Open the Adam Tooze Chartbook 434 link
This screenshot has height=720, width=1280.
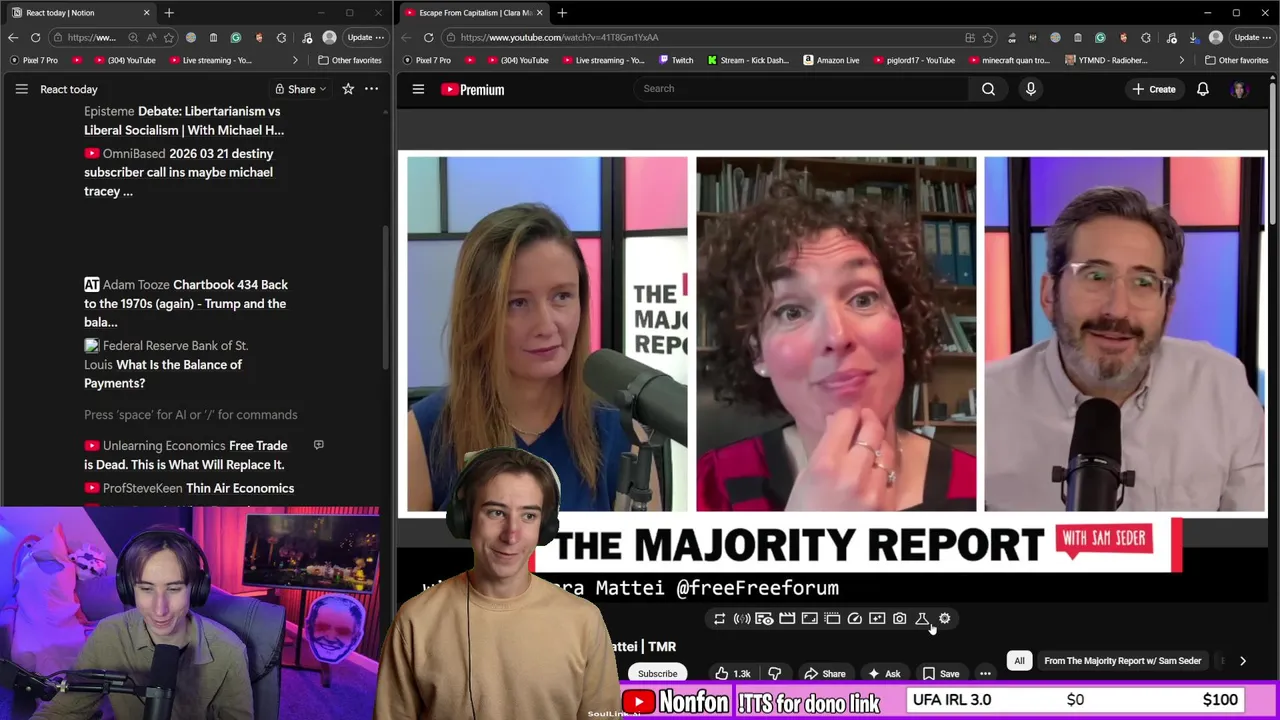click(186, 303)
